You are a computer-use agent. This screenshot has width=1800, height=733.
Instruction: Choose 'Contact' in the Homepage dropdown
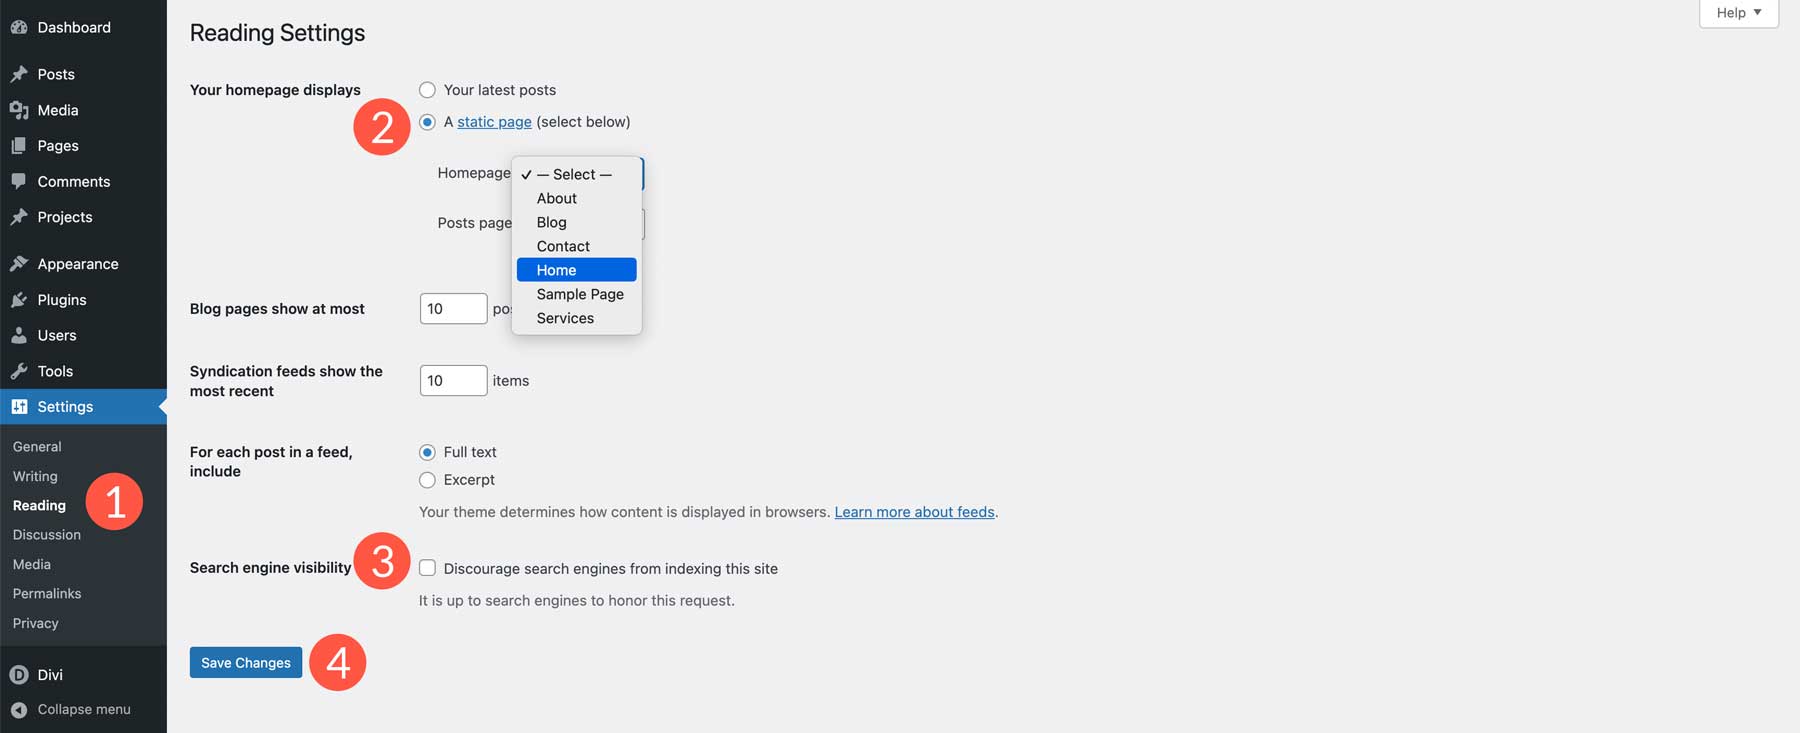click(577, 246)
